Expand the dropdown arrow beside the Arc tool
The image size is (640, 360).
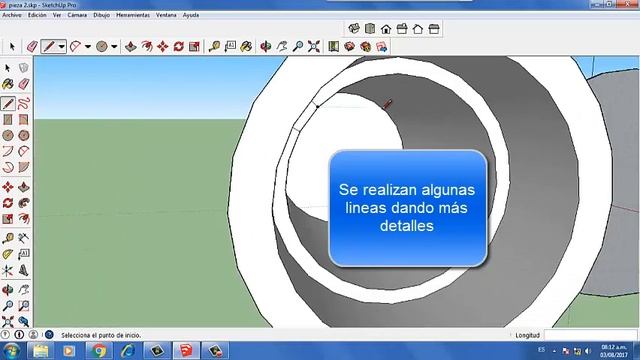(x=88, y=47)
